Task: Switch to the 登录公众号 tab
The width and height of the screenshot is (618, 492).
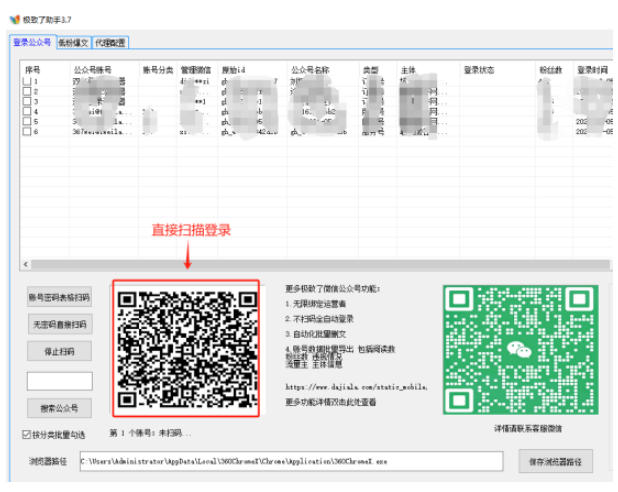Action: coord(31,43)
